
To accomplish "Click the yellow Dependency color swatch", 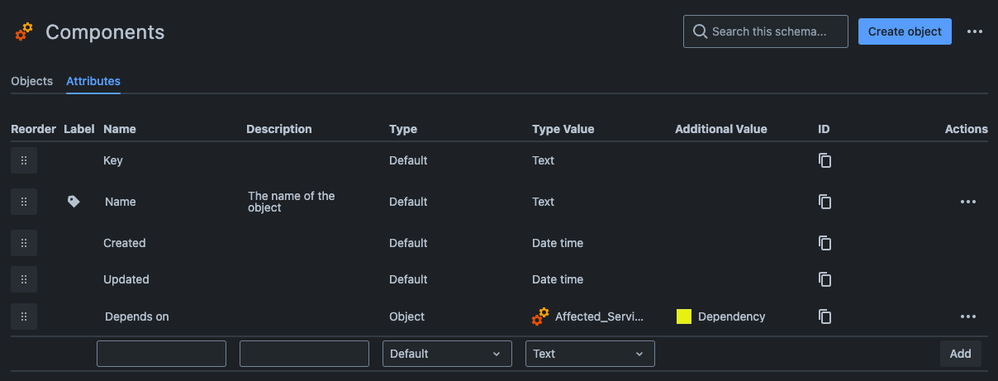I will point(684,317).
